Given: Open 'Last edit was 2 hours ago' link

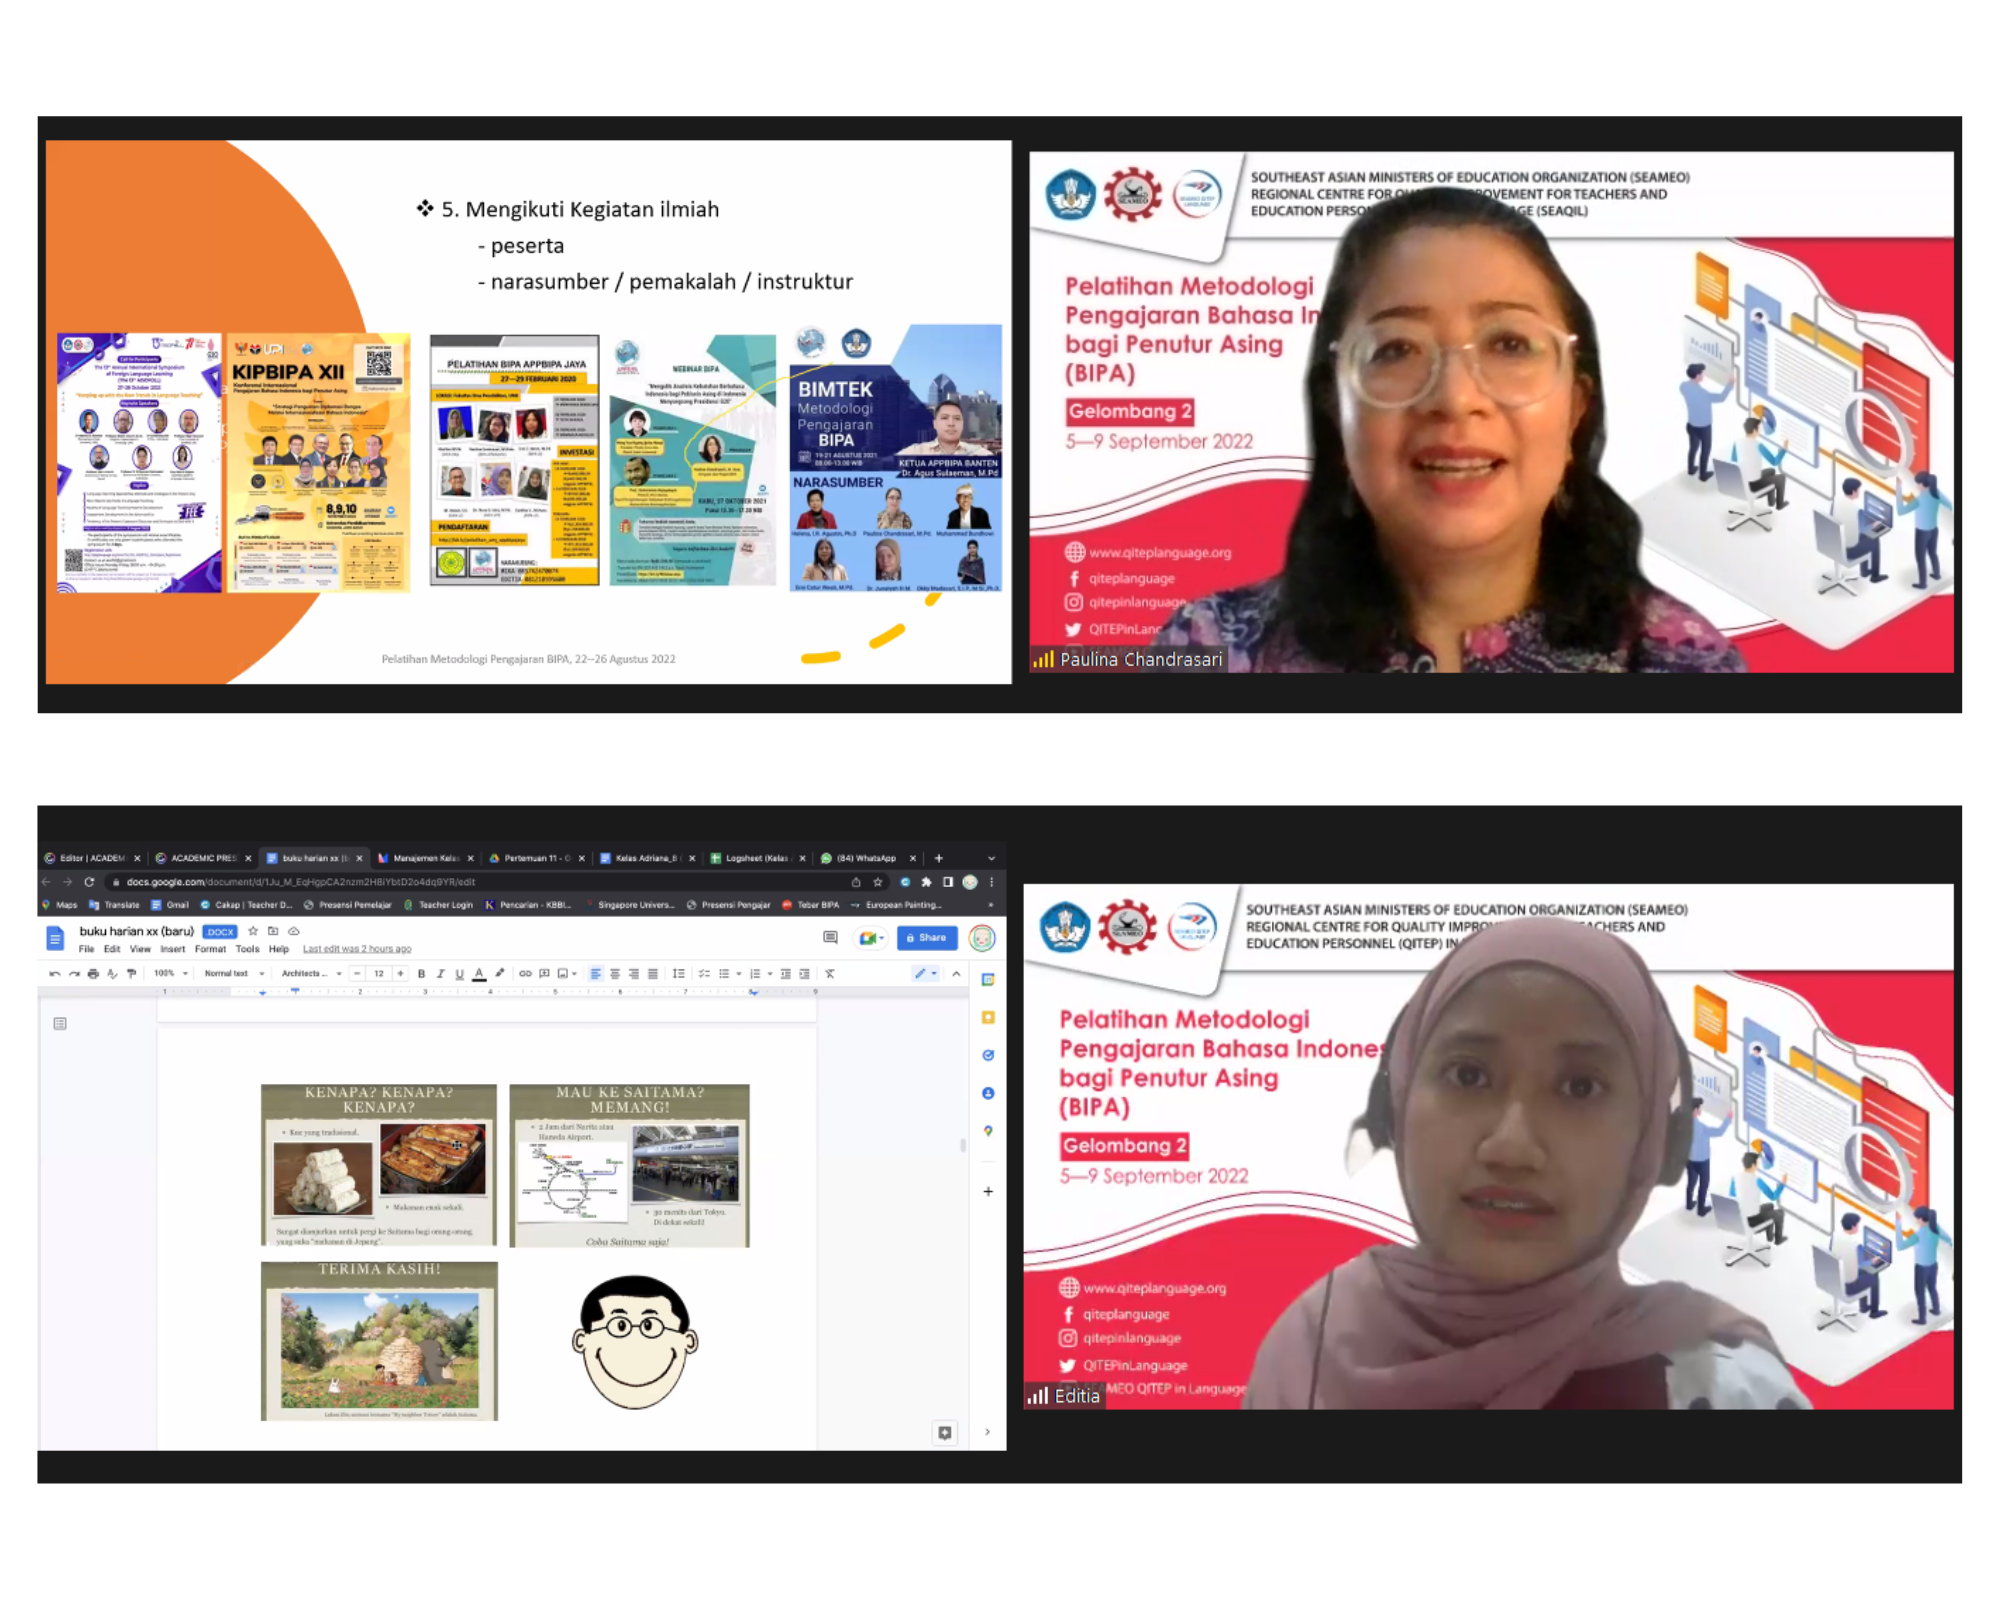Looking at the screenshot, I should pyautogui.click(x=357, y=949).
